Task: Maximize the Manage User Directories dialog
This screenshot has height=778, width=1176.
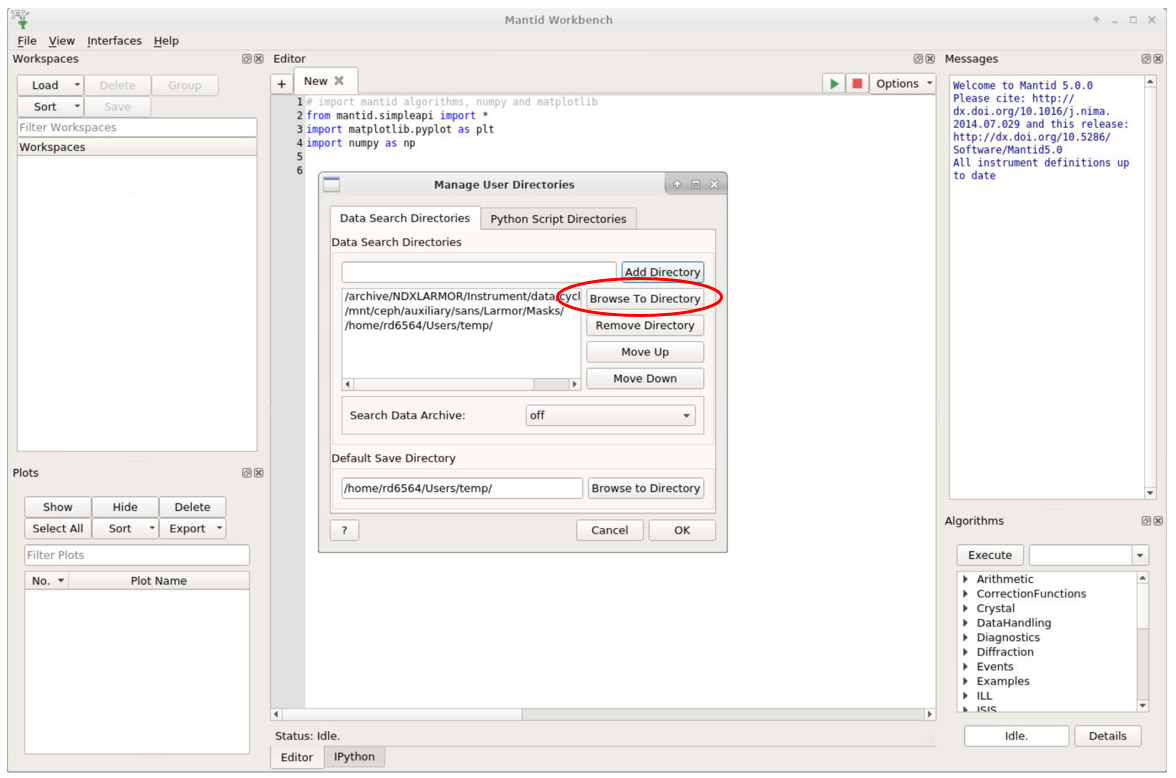Action: tap(695, 185)
